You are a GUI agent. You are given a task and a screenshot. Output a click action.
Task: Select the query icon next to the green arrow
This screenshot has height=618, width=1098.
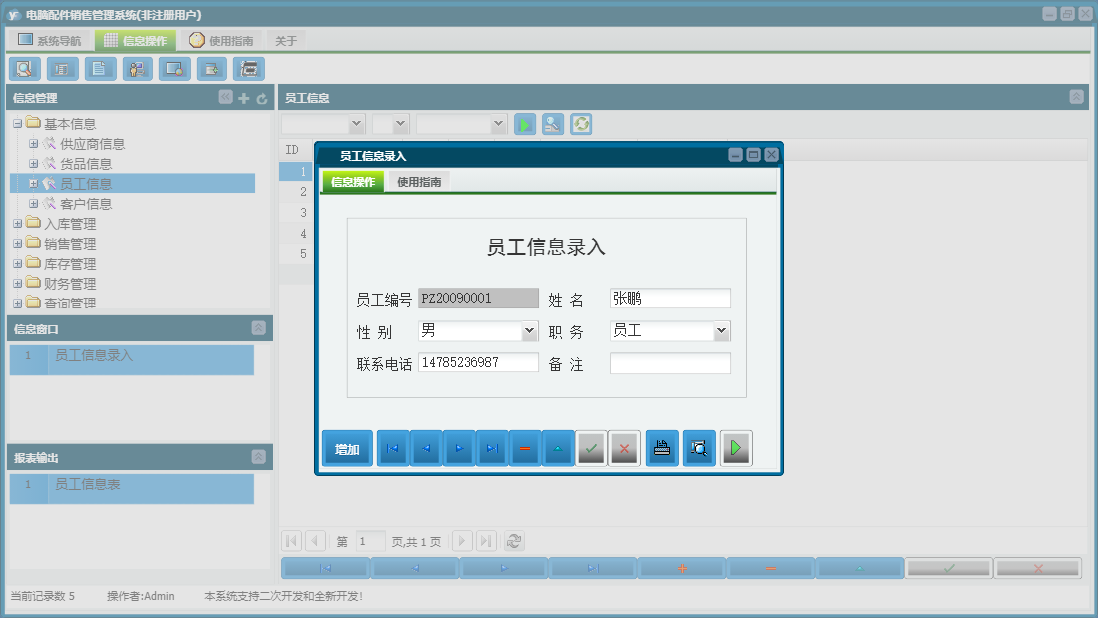tap(552, 124)
